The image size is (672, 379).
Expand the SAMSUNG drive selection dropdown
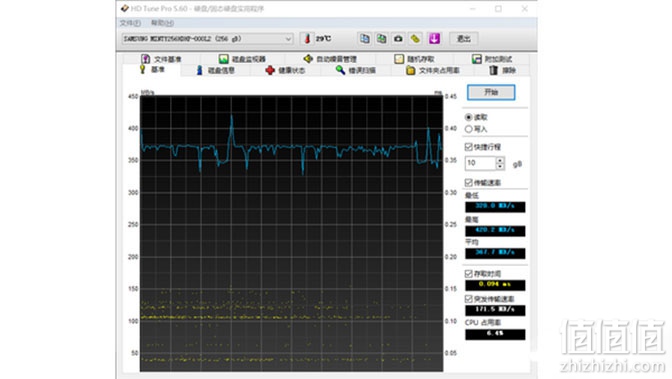point(288,39)
